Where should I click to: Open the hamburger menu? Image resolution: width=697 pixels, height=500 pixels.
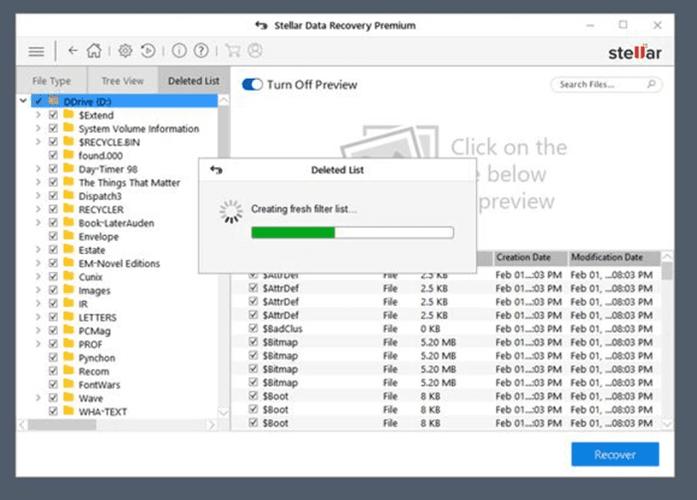[36, 52]
